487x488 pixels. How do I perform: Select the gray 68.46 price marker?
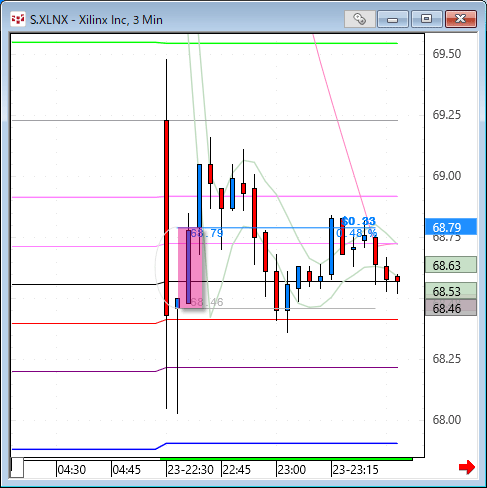(451, 308)
